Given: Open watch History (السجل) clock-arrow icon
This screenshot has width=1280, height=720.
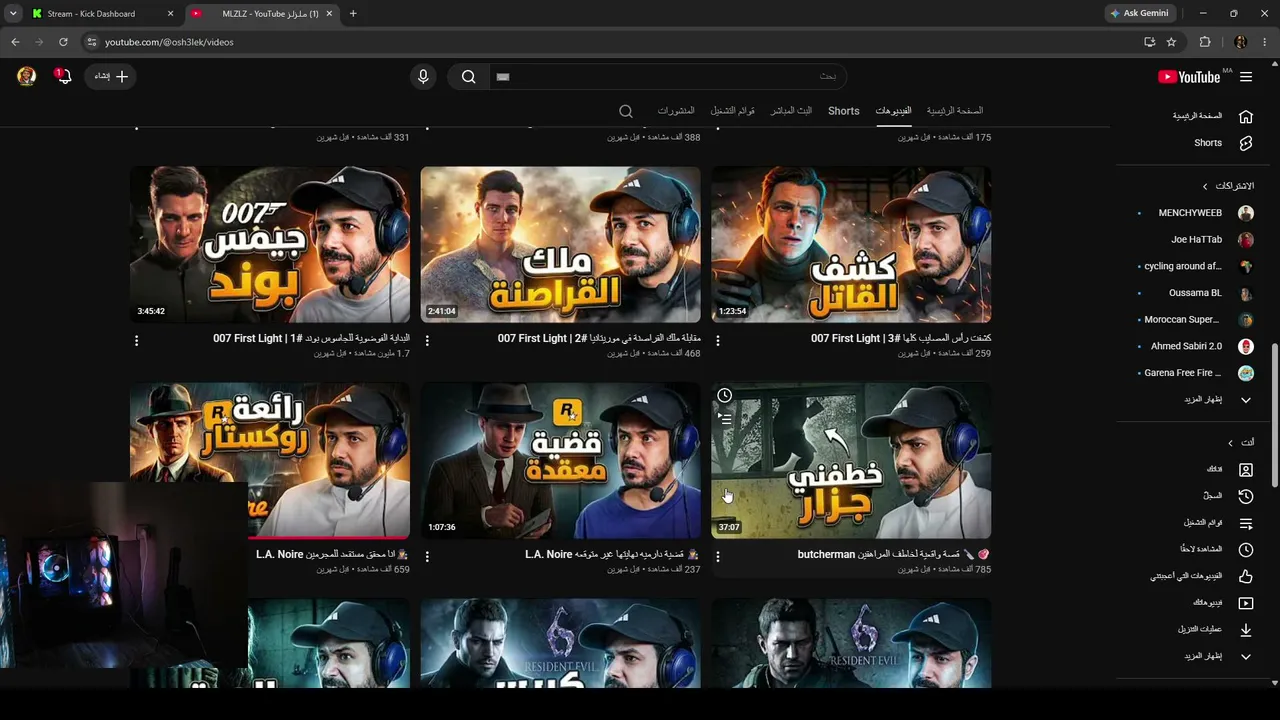Looking at the screenshot, I should pyautogui.click(x=1246, y=496).
